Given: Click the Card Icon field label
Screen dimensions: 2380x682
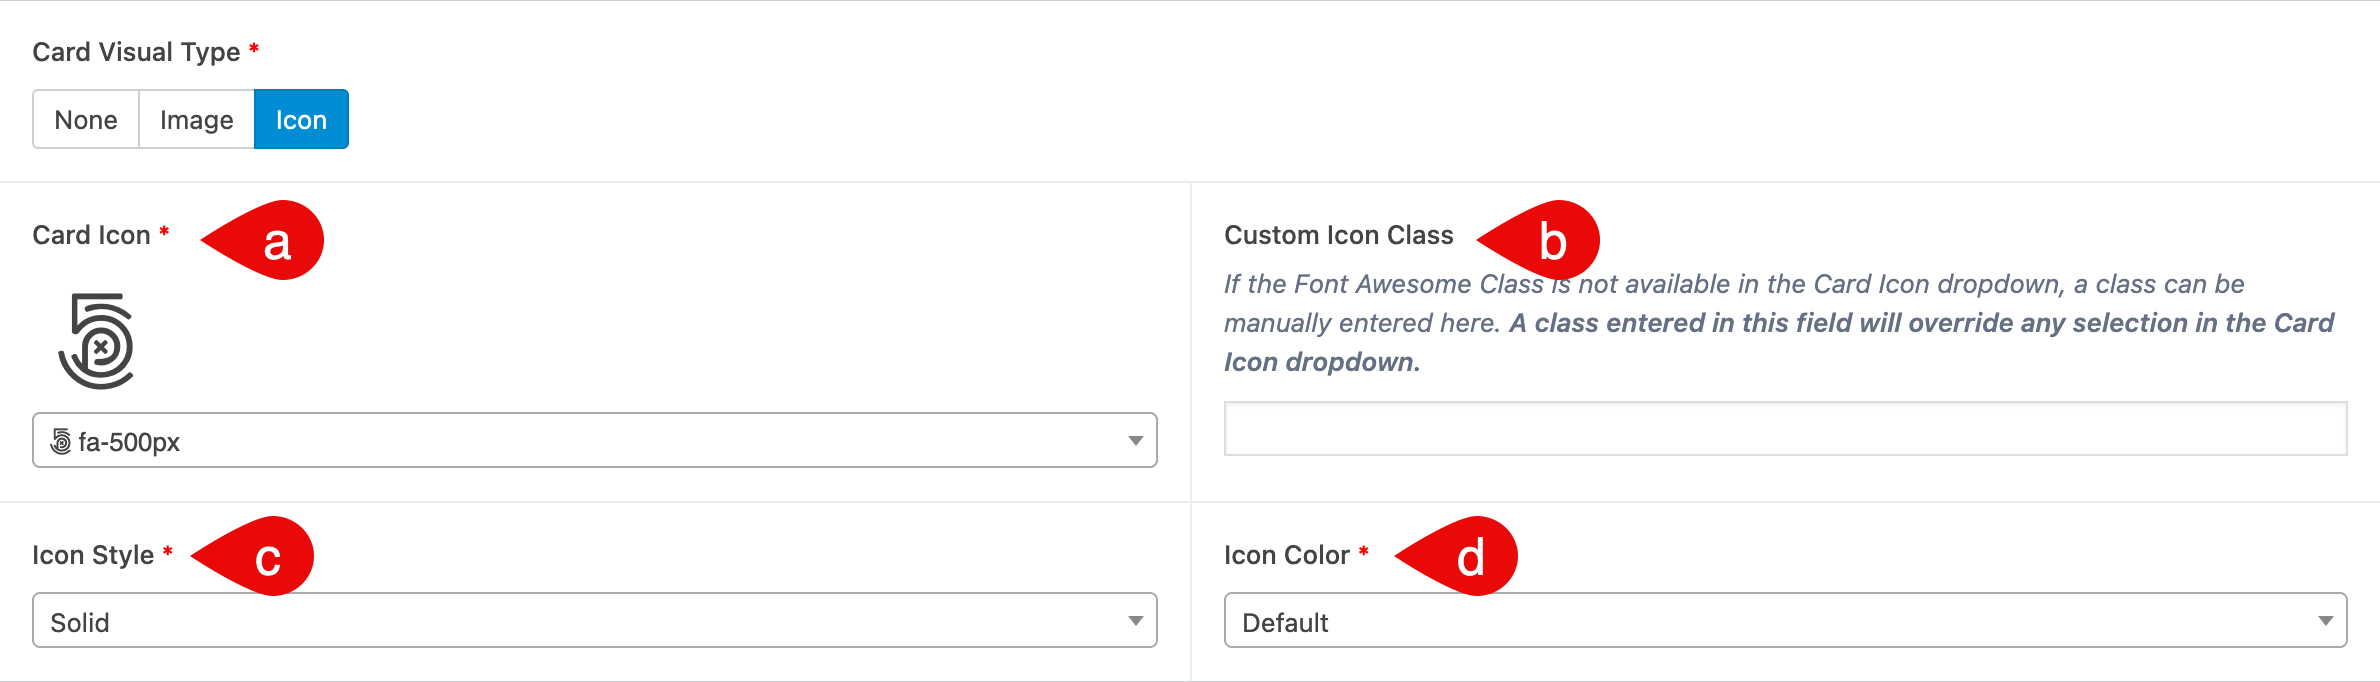Looking at the screenshot, I should point(91,235).
